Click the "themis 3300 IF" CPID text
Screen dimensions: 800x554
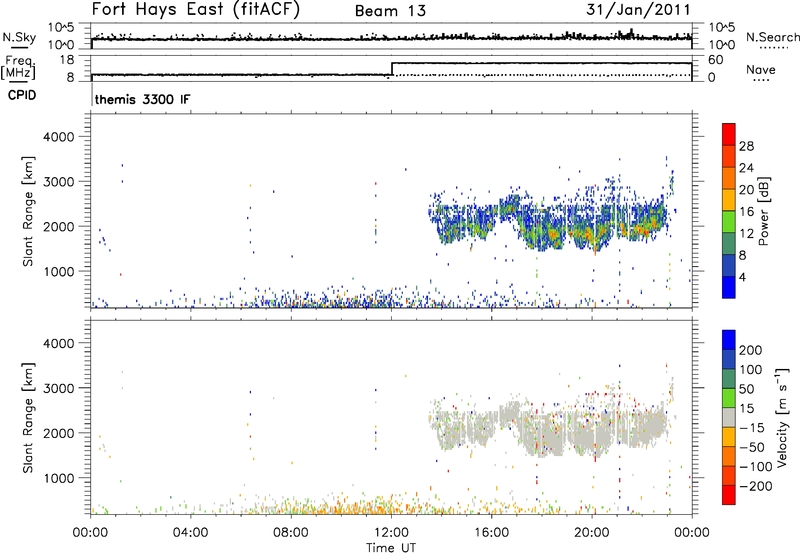click(142, 99)
